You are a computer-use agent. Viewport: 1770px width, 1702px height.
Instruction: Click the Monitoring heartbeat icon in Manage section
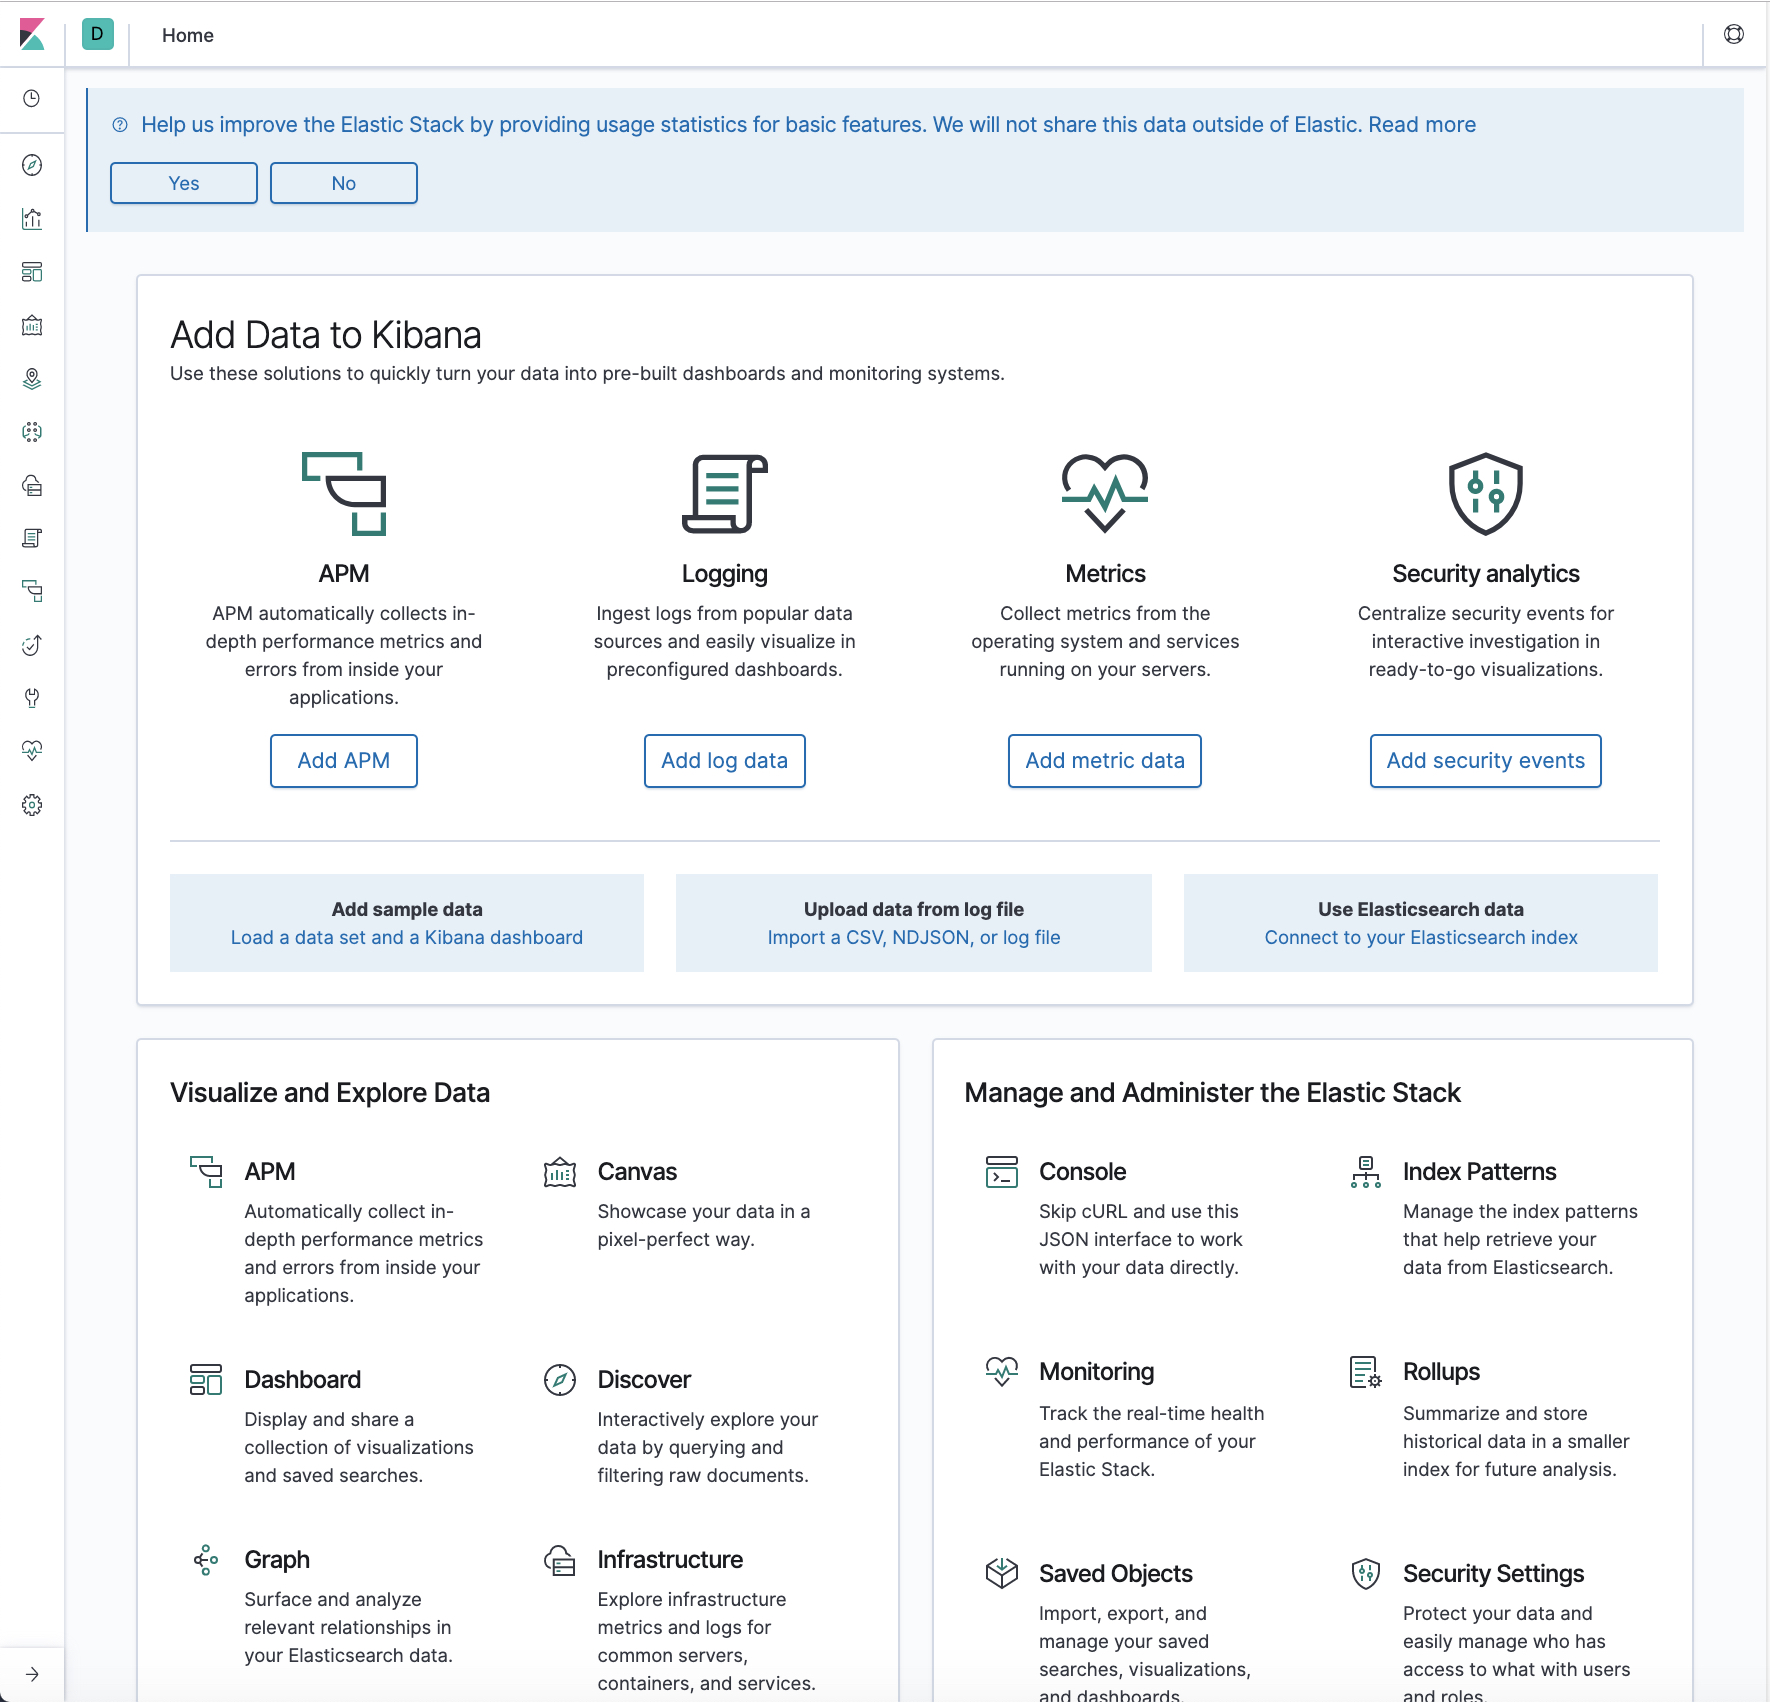pos(1002,1372)
